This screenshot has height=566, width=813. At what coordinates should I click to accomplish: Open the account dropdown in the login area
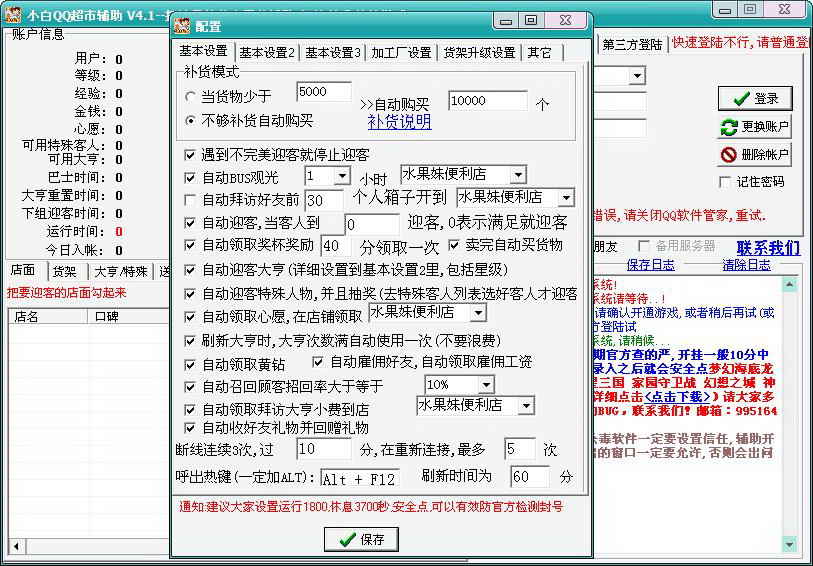click(636, 76)
